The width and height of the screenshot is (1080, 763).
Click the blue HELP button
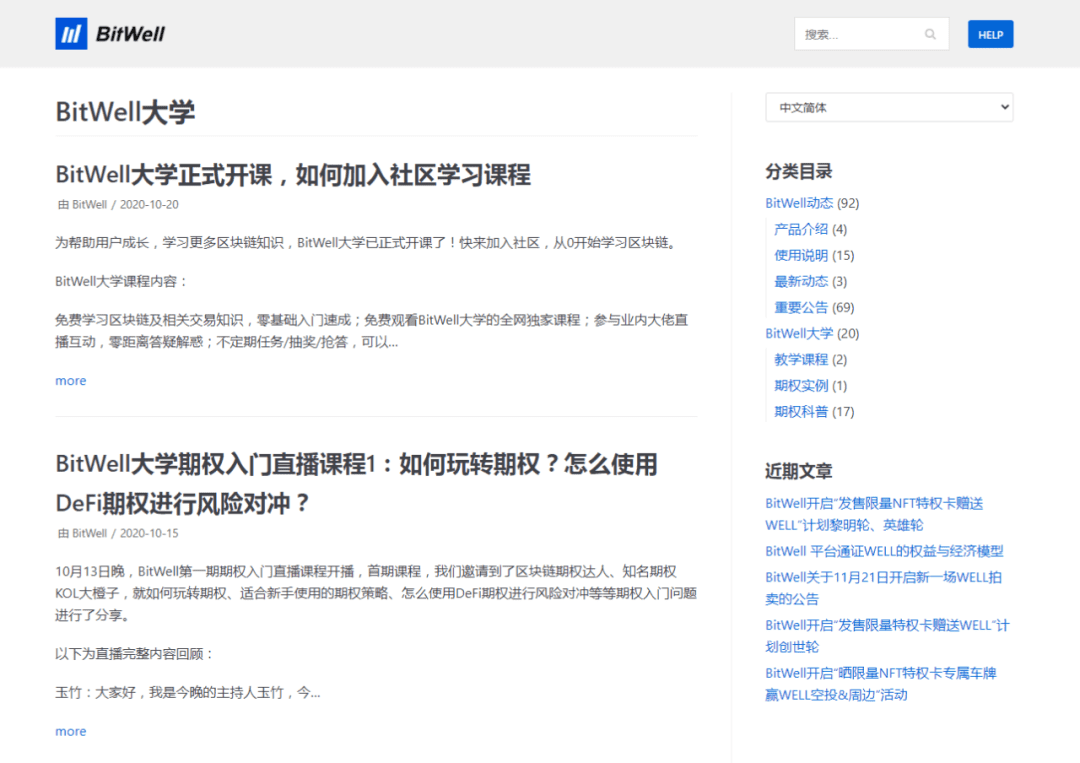click(990, 34)
